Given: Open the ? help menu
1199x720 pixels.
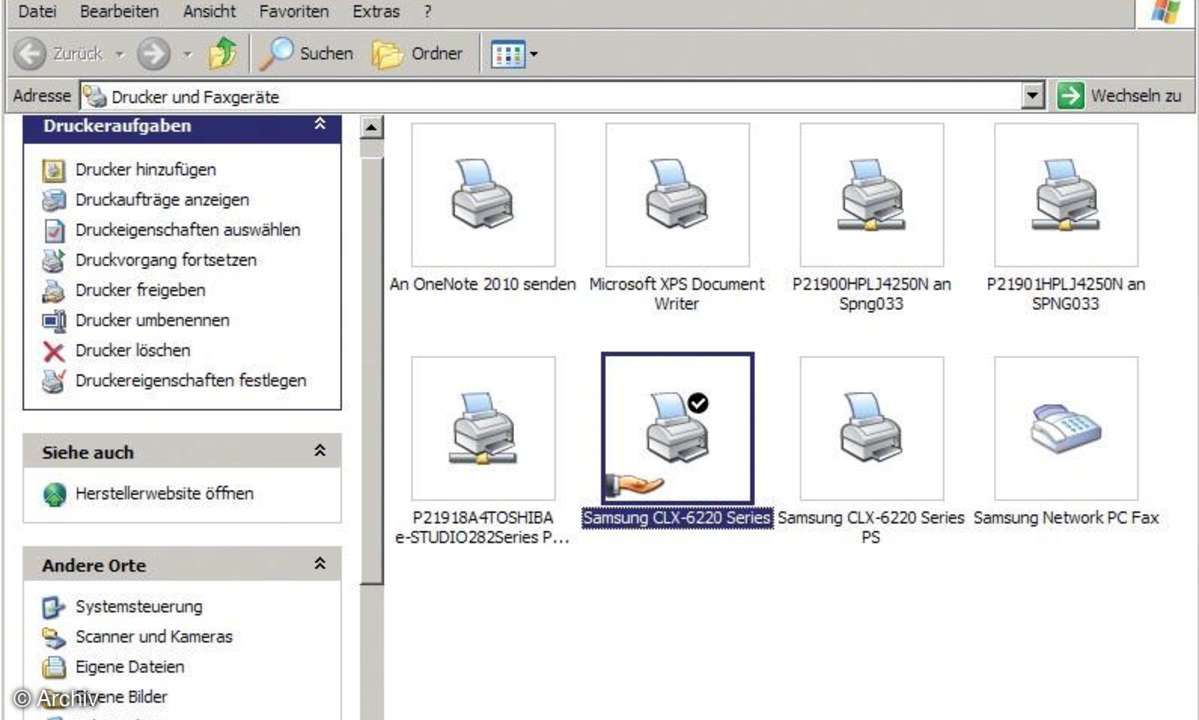Looking at the screenshot, I should point(427,11).
